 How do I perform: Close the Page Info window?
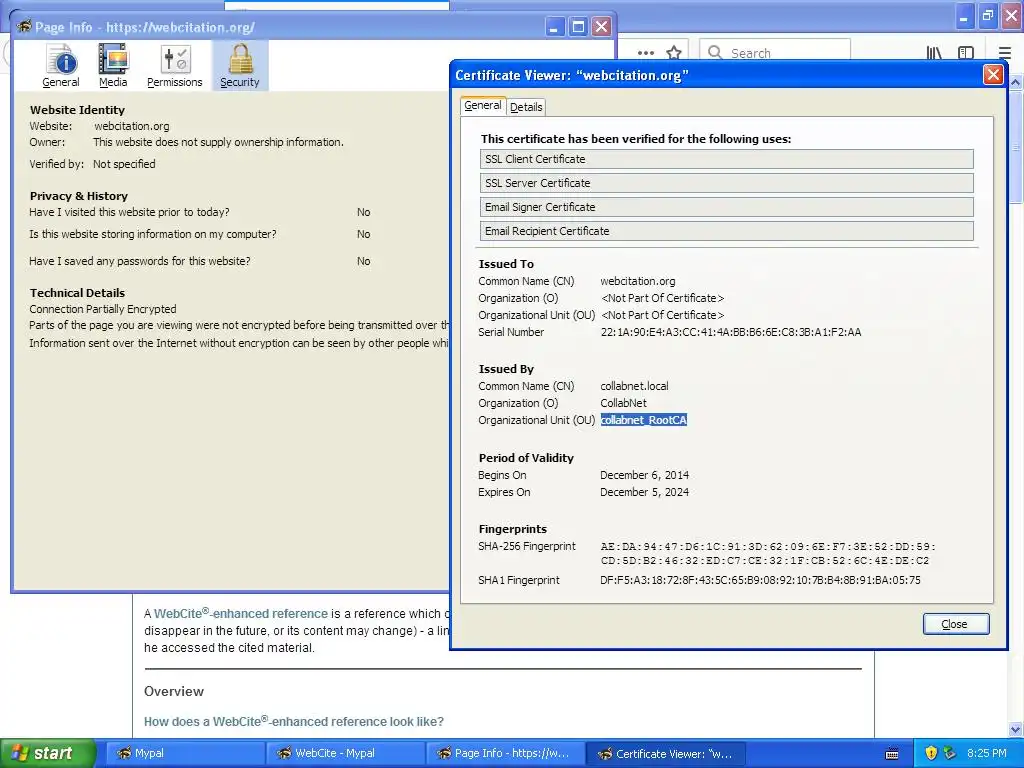click(601, 27)
